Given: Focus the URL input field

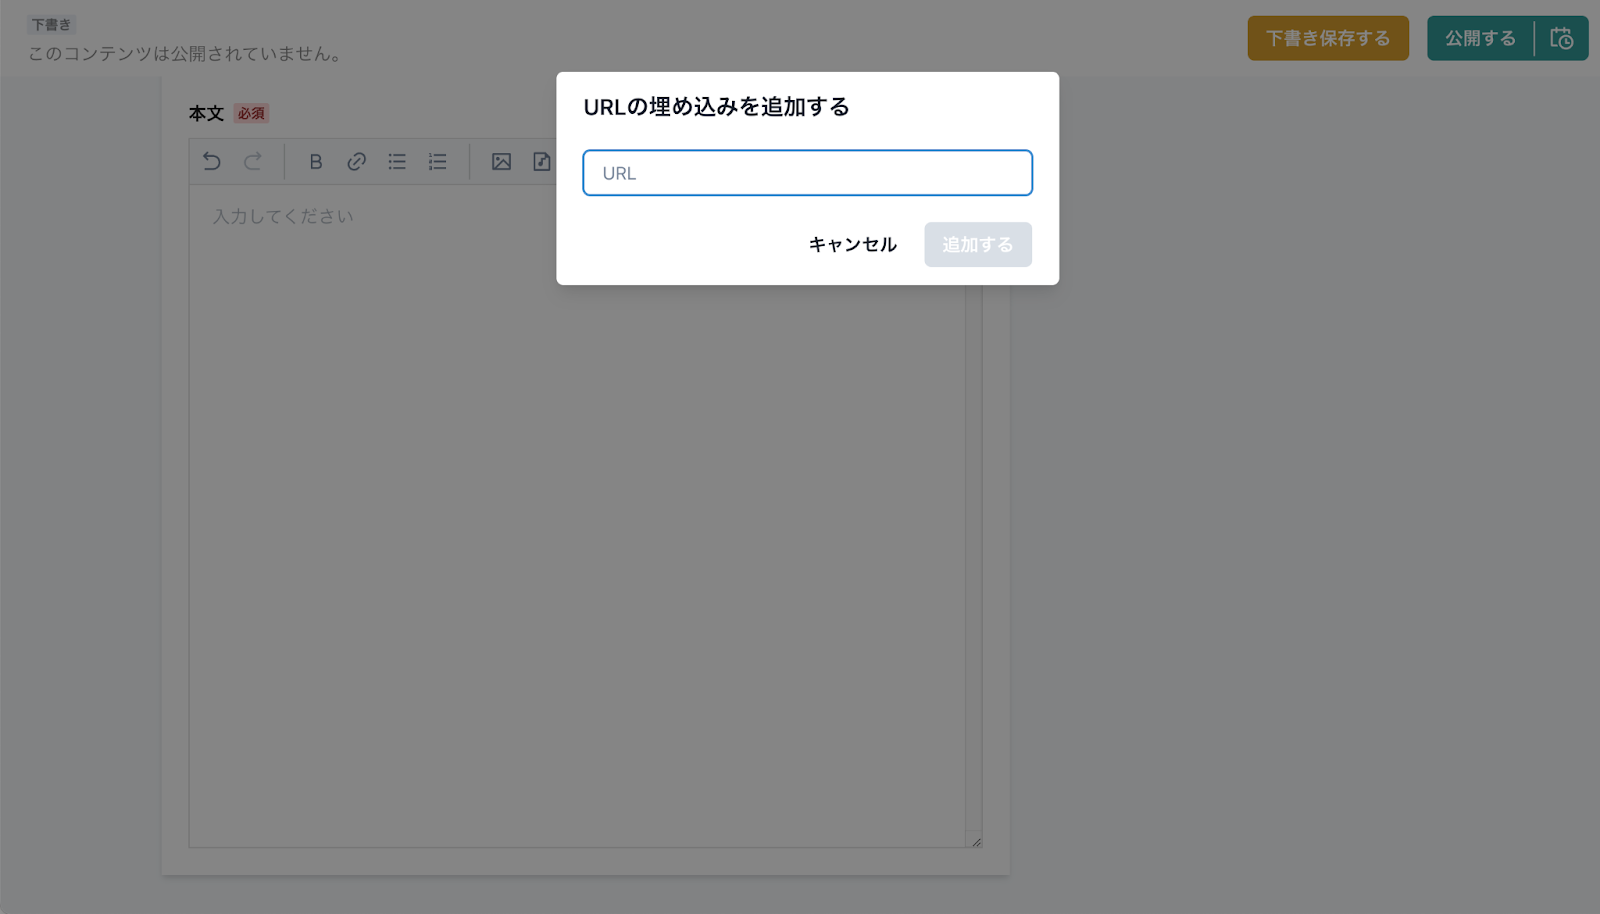Looking at the screenshot, I should pos(807,173).
